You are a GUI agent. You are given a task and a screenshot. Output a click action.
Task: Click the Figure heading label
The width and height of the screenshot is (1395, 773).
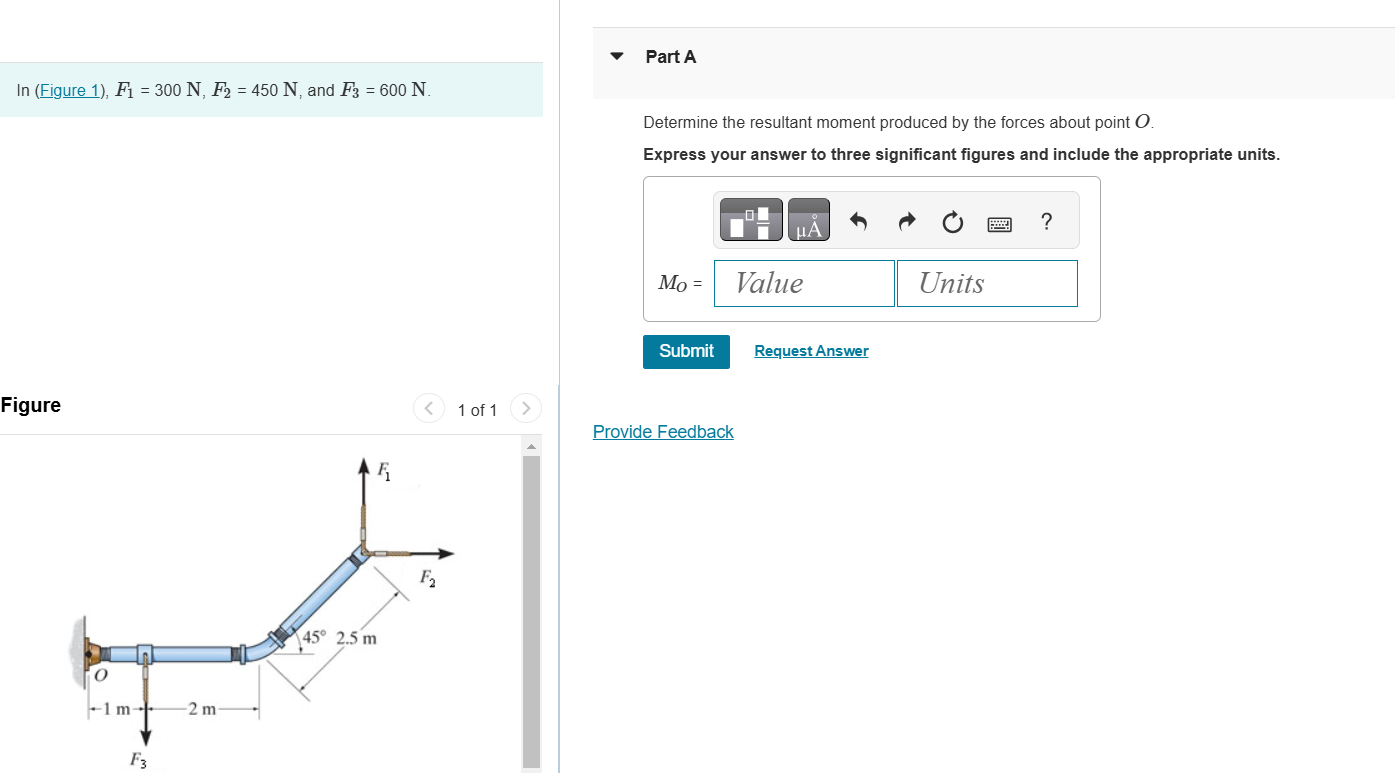pos(31,405)
